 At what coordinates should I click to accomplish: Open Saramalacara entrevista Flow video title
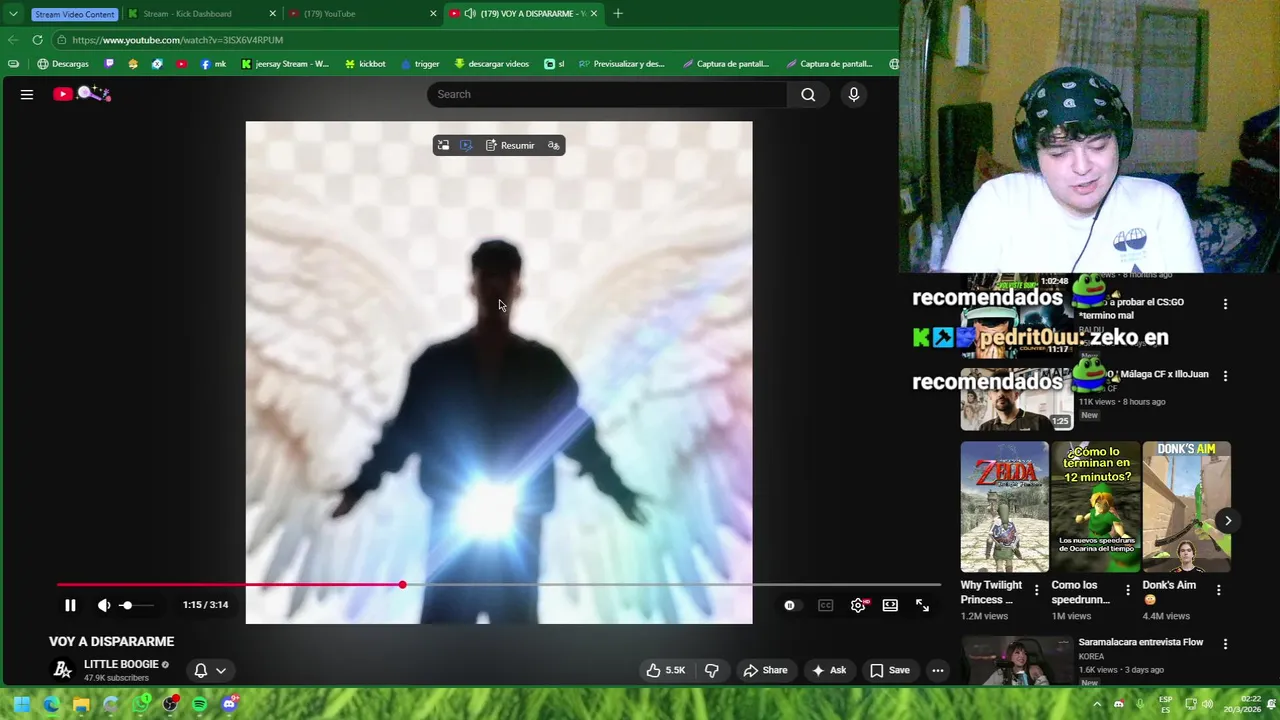1141,642
